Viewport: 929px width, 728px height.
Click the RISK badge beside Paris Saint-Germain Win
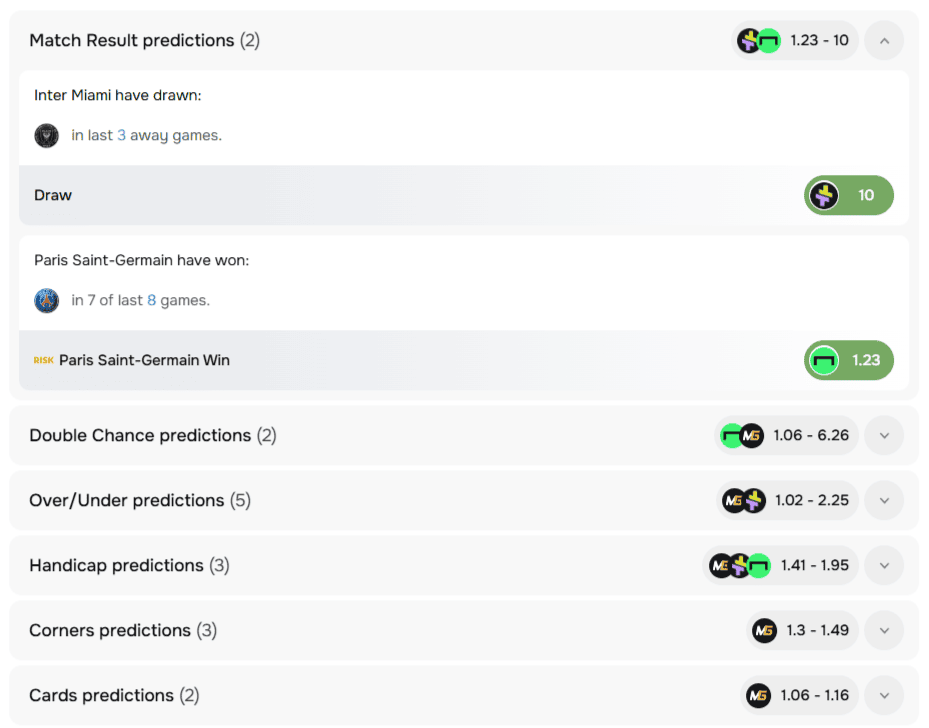[43, 360]
